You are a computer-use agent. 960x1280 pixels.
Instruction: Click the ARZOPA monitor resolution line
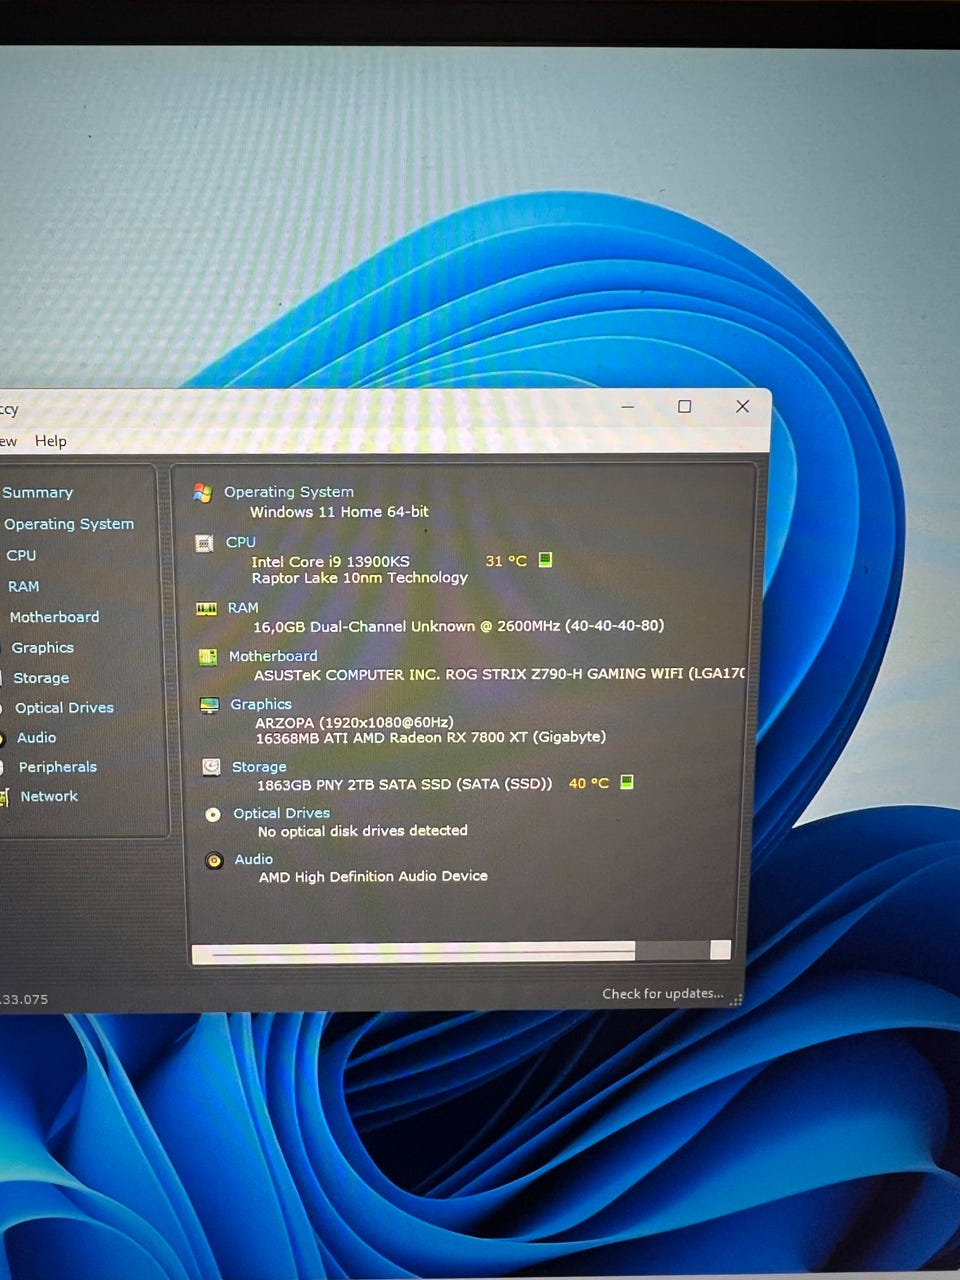click(355, 722)
